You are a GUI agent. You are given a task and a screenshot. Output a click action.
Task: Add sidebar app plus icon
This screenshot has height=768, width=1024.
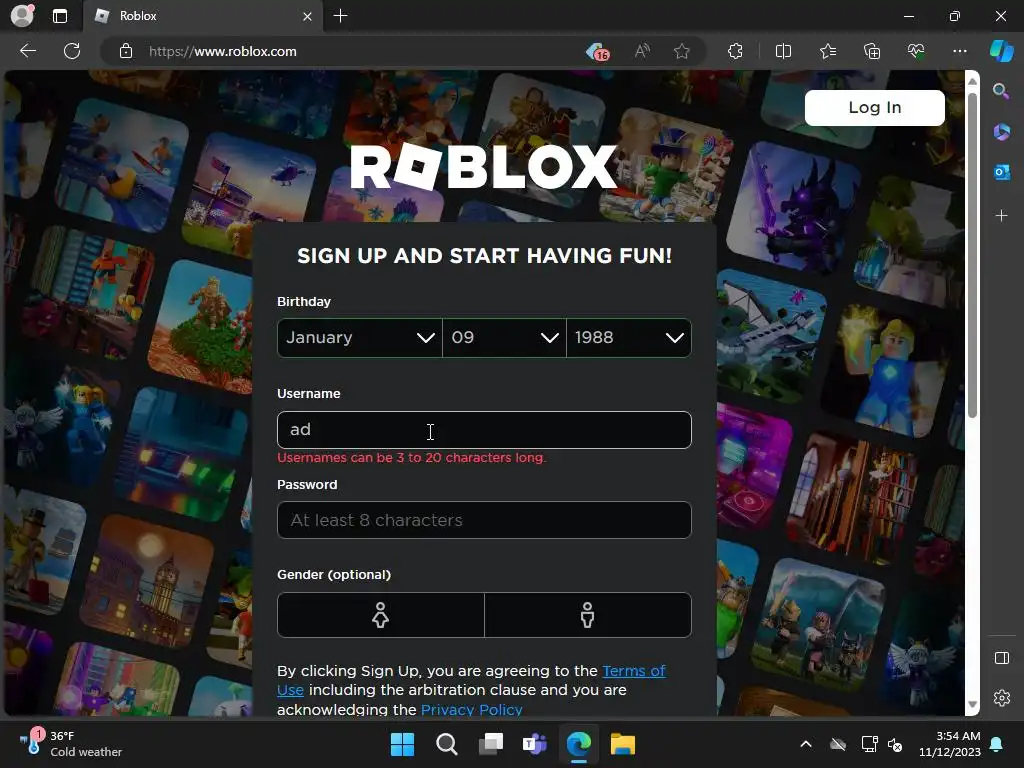coord(1001,216)
